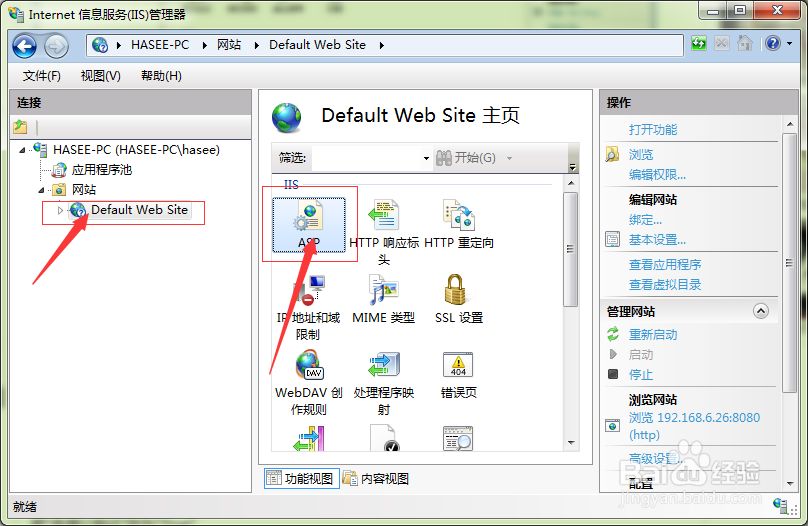Select 应用程序池 in the tree

[x=102, y=170]
